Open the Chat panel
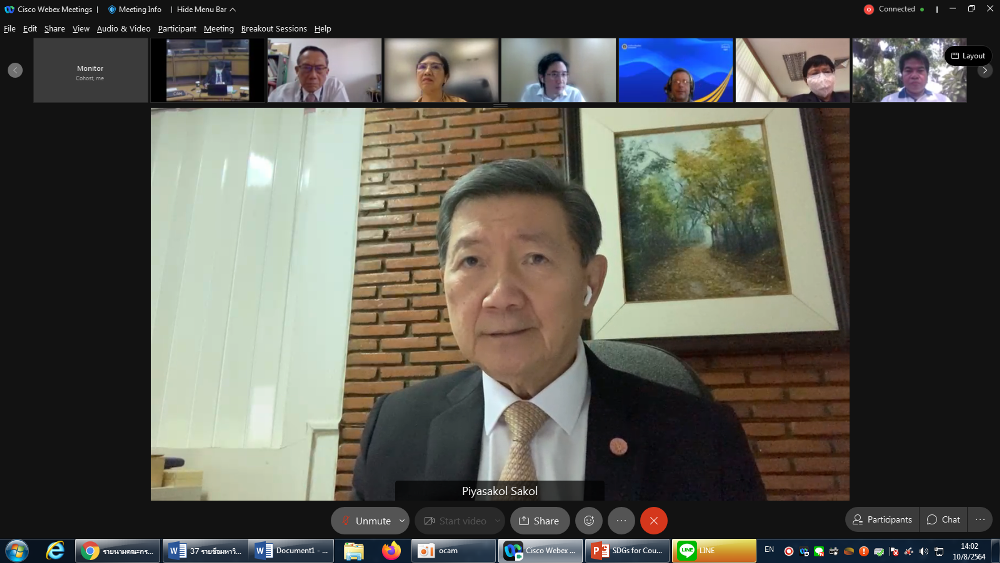 pyautogui.click(x=943, y=520)
